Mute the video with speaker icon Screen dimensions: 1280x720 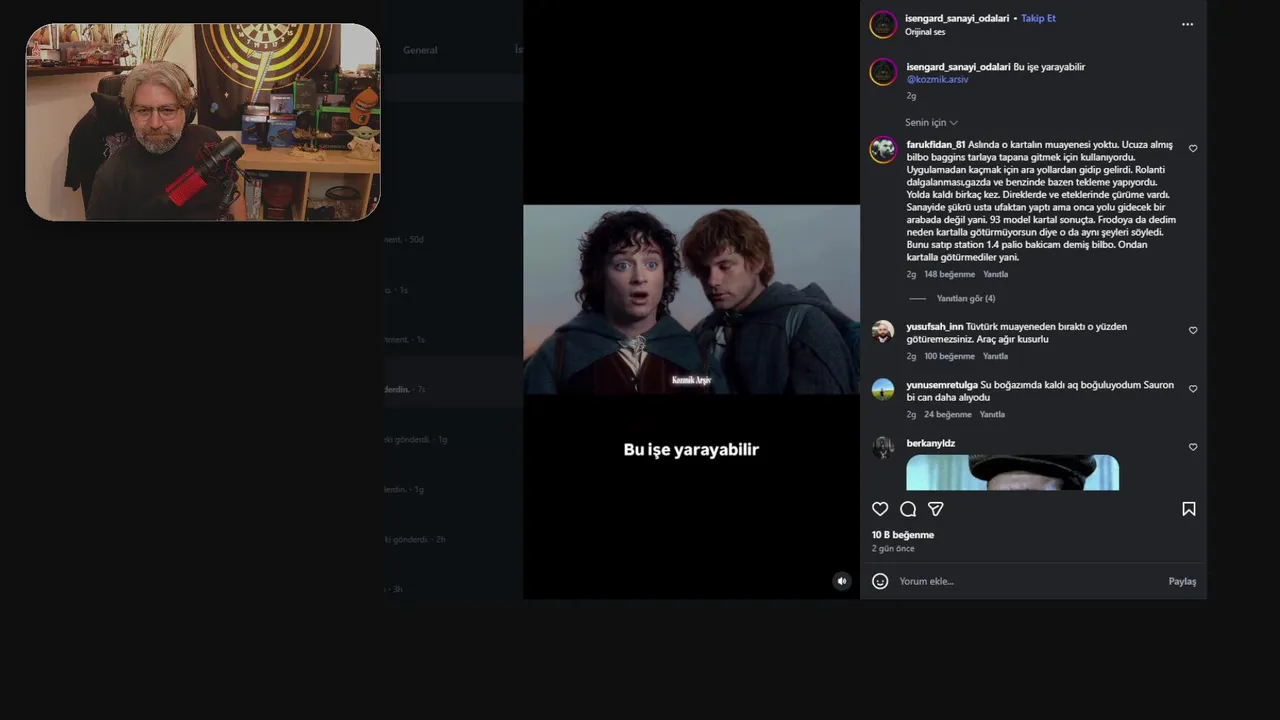click(842, 581)
